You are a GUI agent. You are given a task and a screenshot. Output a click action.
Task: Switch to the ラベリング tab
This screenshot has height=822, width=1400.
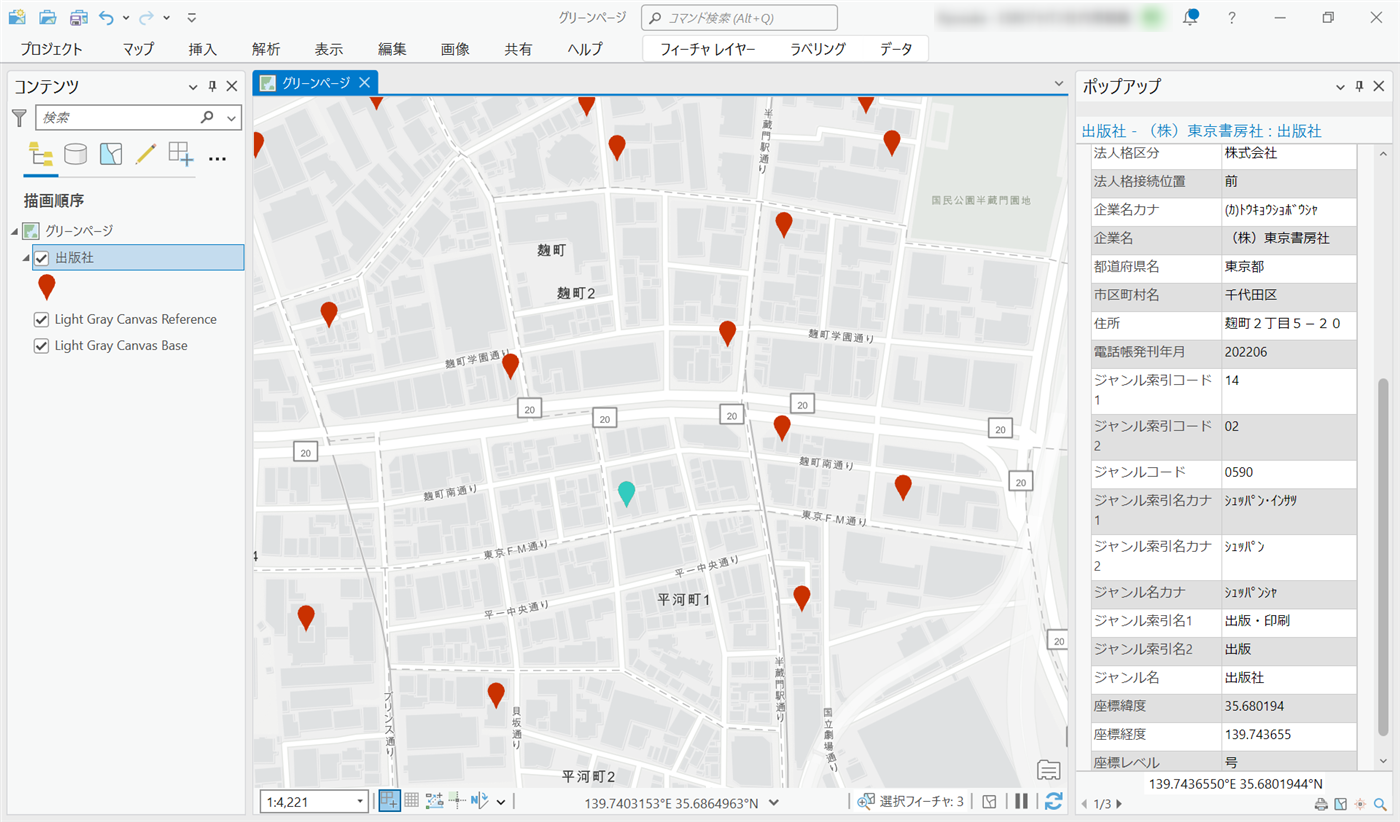817,49
